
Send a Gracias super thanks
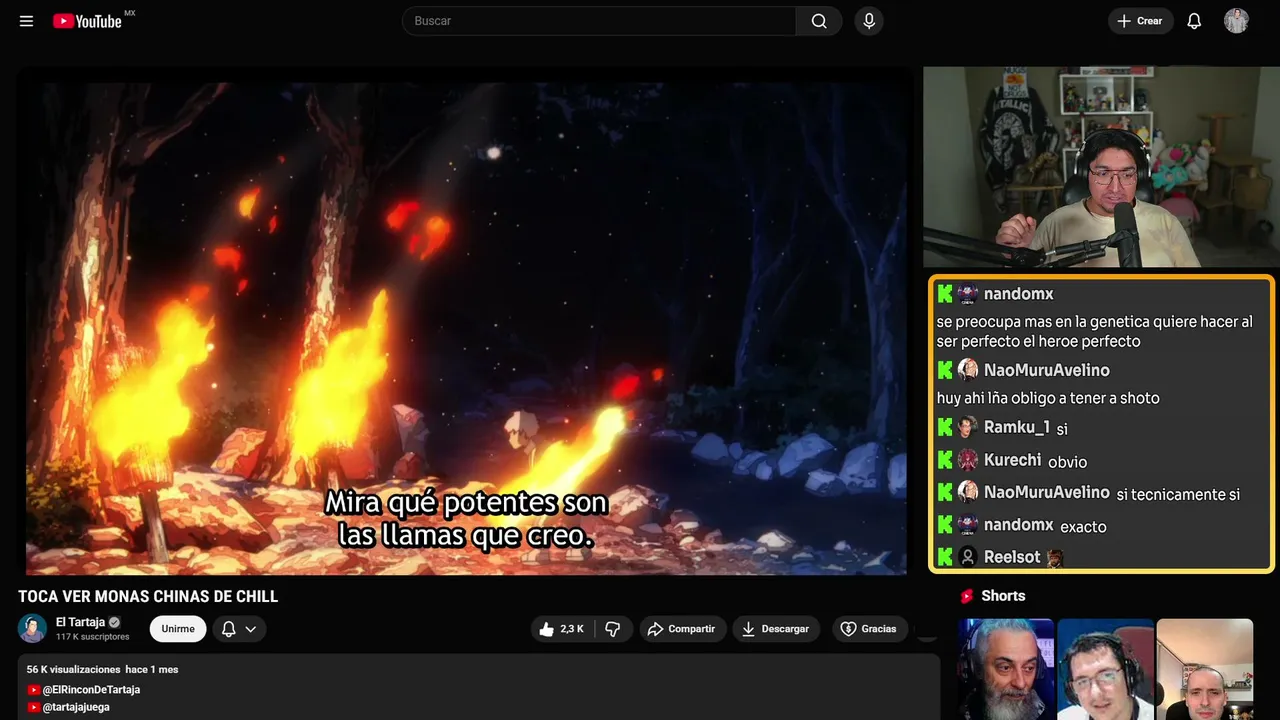point(868,629)
